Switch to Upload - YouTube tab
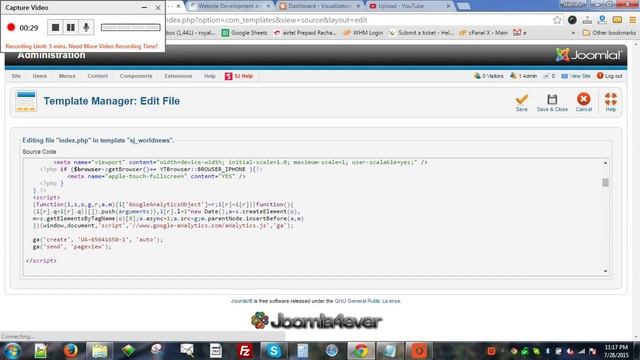This screenshot has height=360, width=640. click(409, 6)
